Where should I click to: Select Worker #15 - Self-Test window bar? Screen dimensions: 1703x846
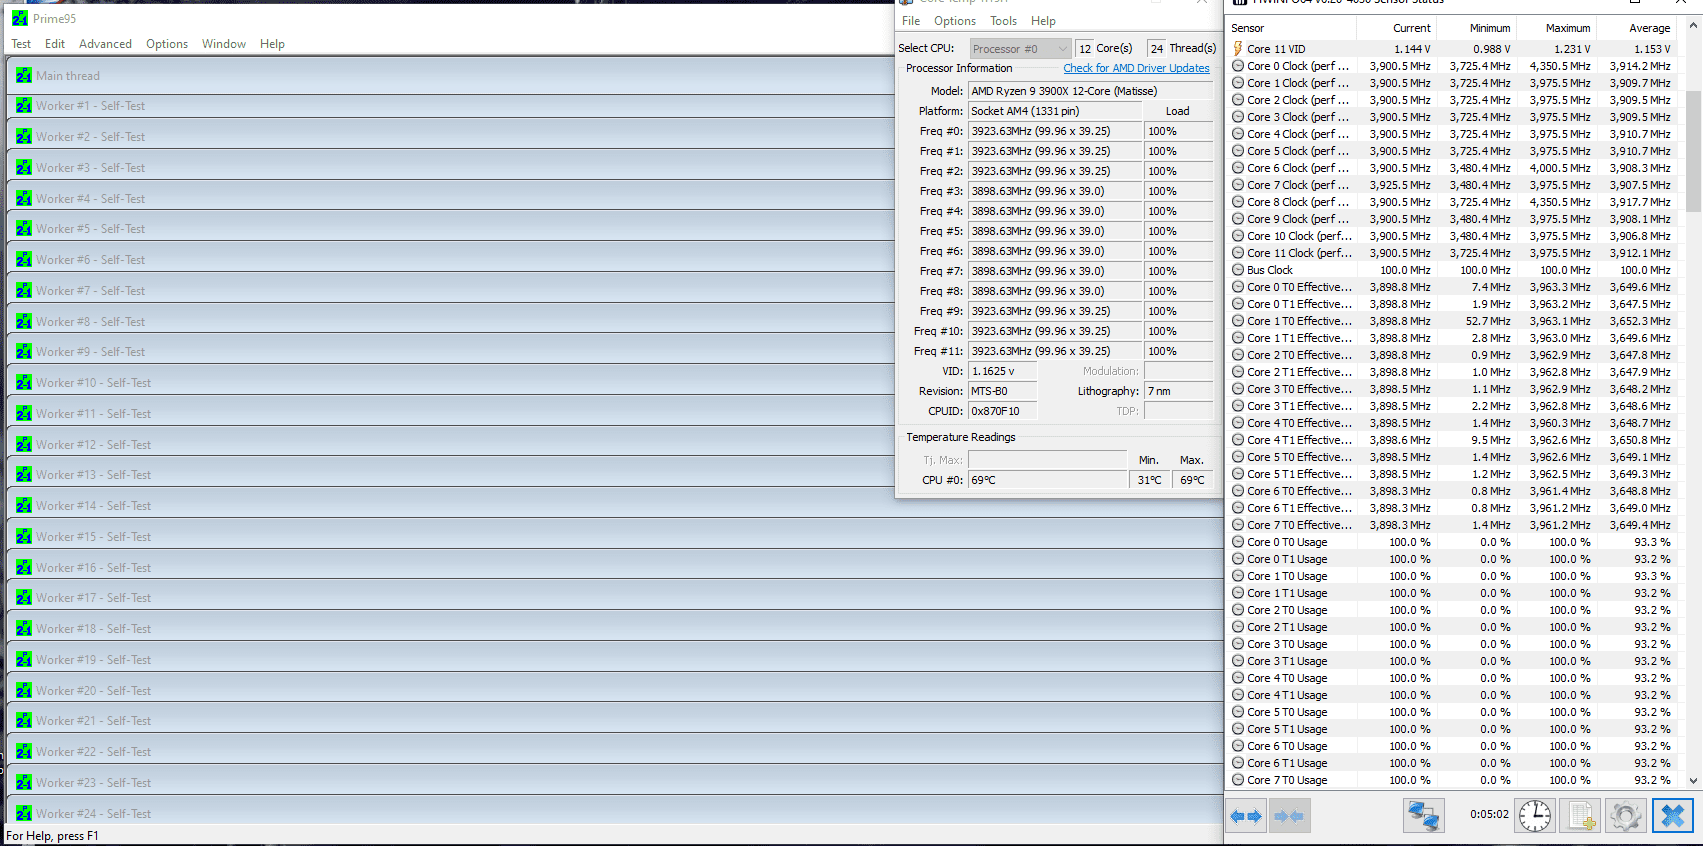pos(615,536)
